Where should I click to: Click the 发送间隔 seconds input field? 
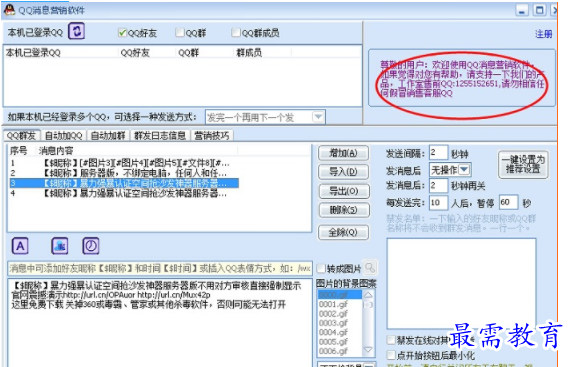tap(438, 153)
